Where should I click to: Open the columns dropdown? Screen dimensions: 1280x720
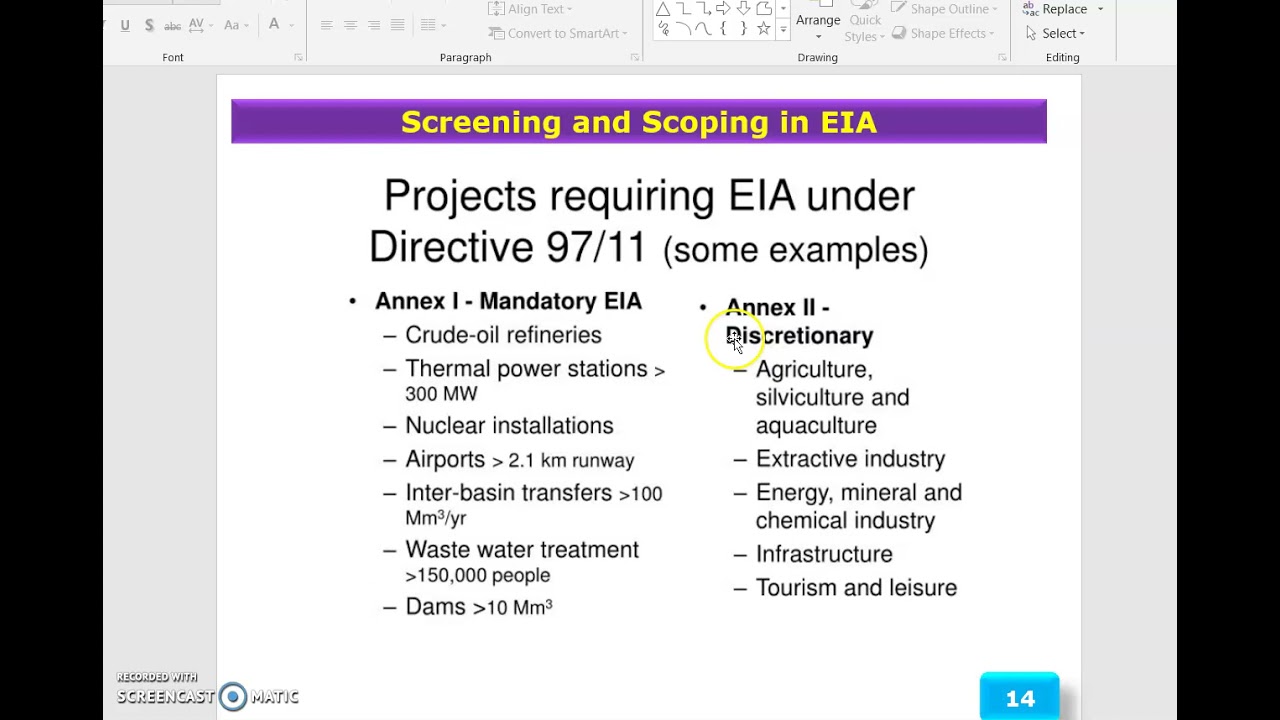[433, 25]
